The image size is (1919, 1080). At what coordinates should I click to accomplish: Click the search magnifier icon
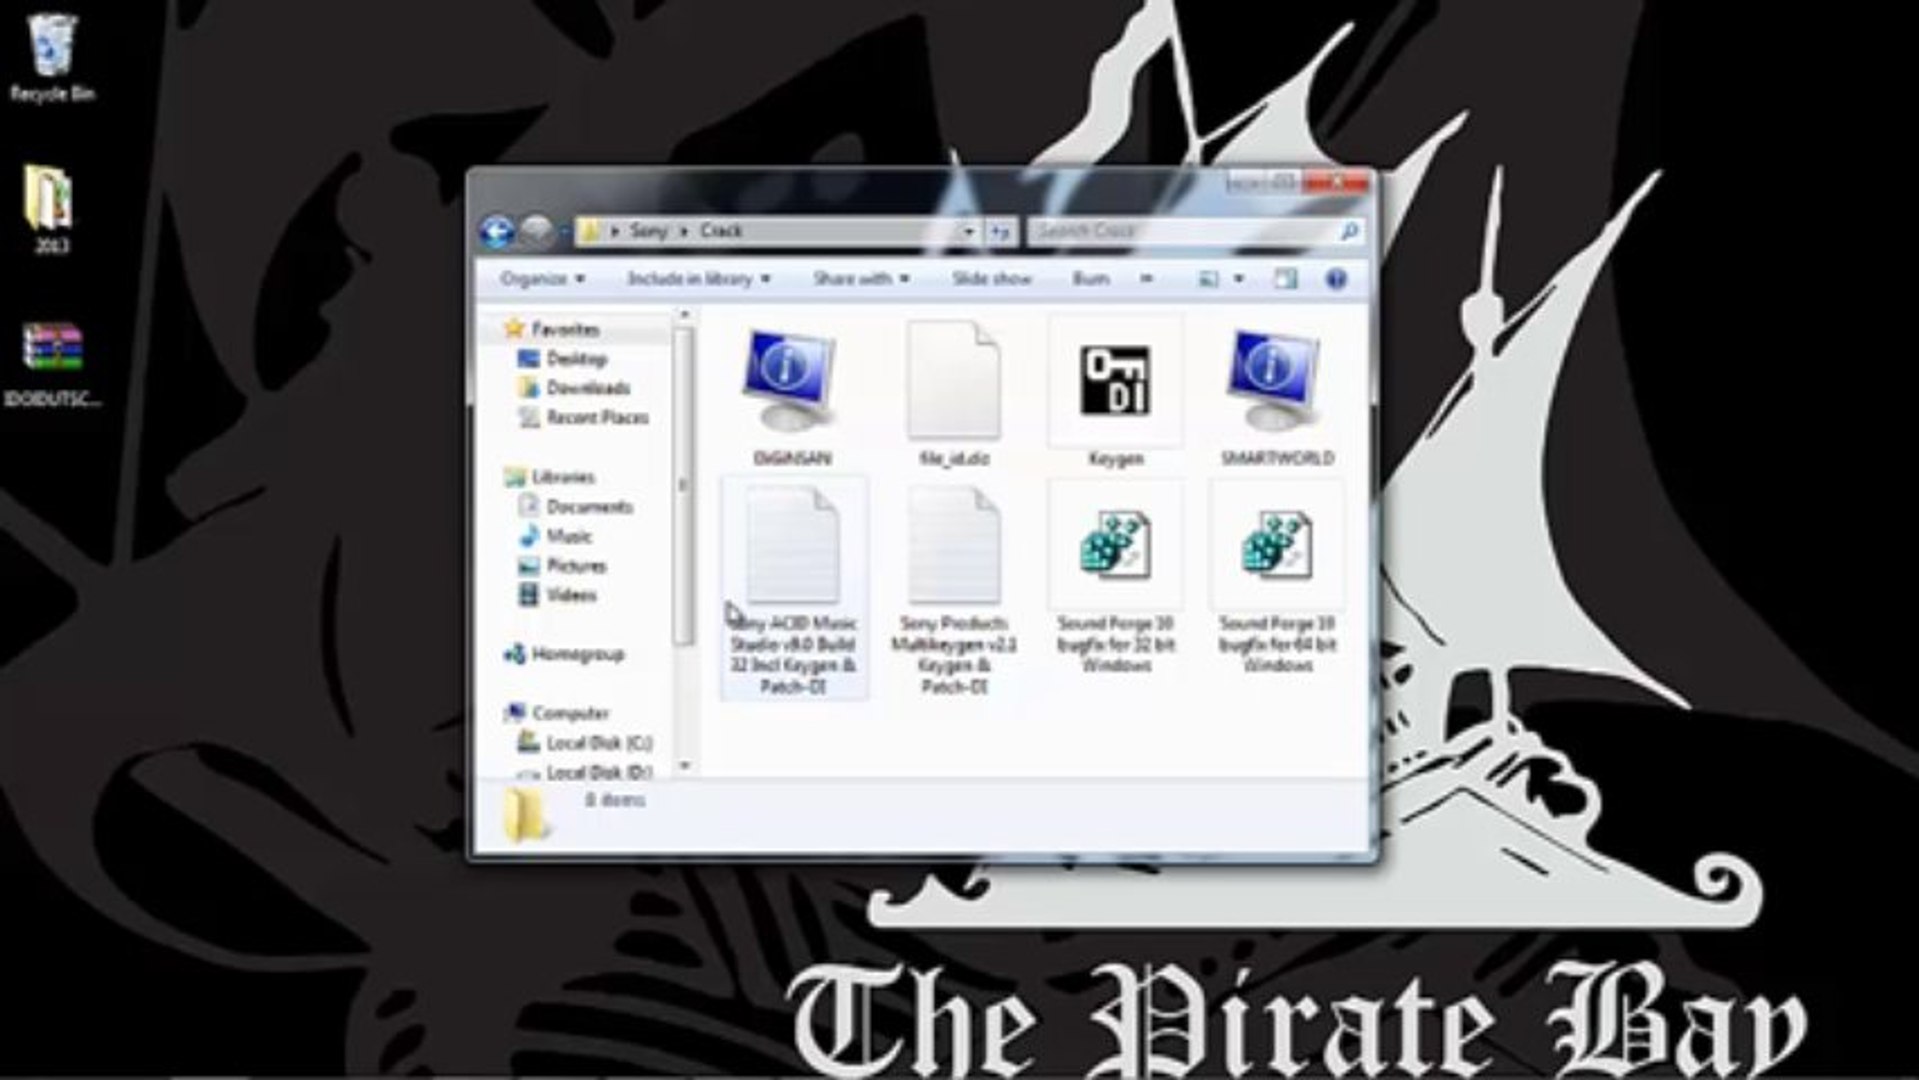pos(1348,231)
